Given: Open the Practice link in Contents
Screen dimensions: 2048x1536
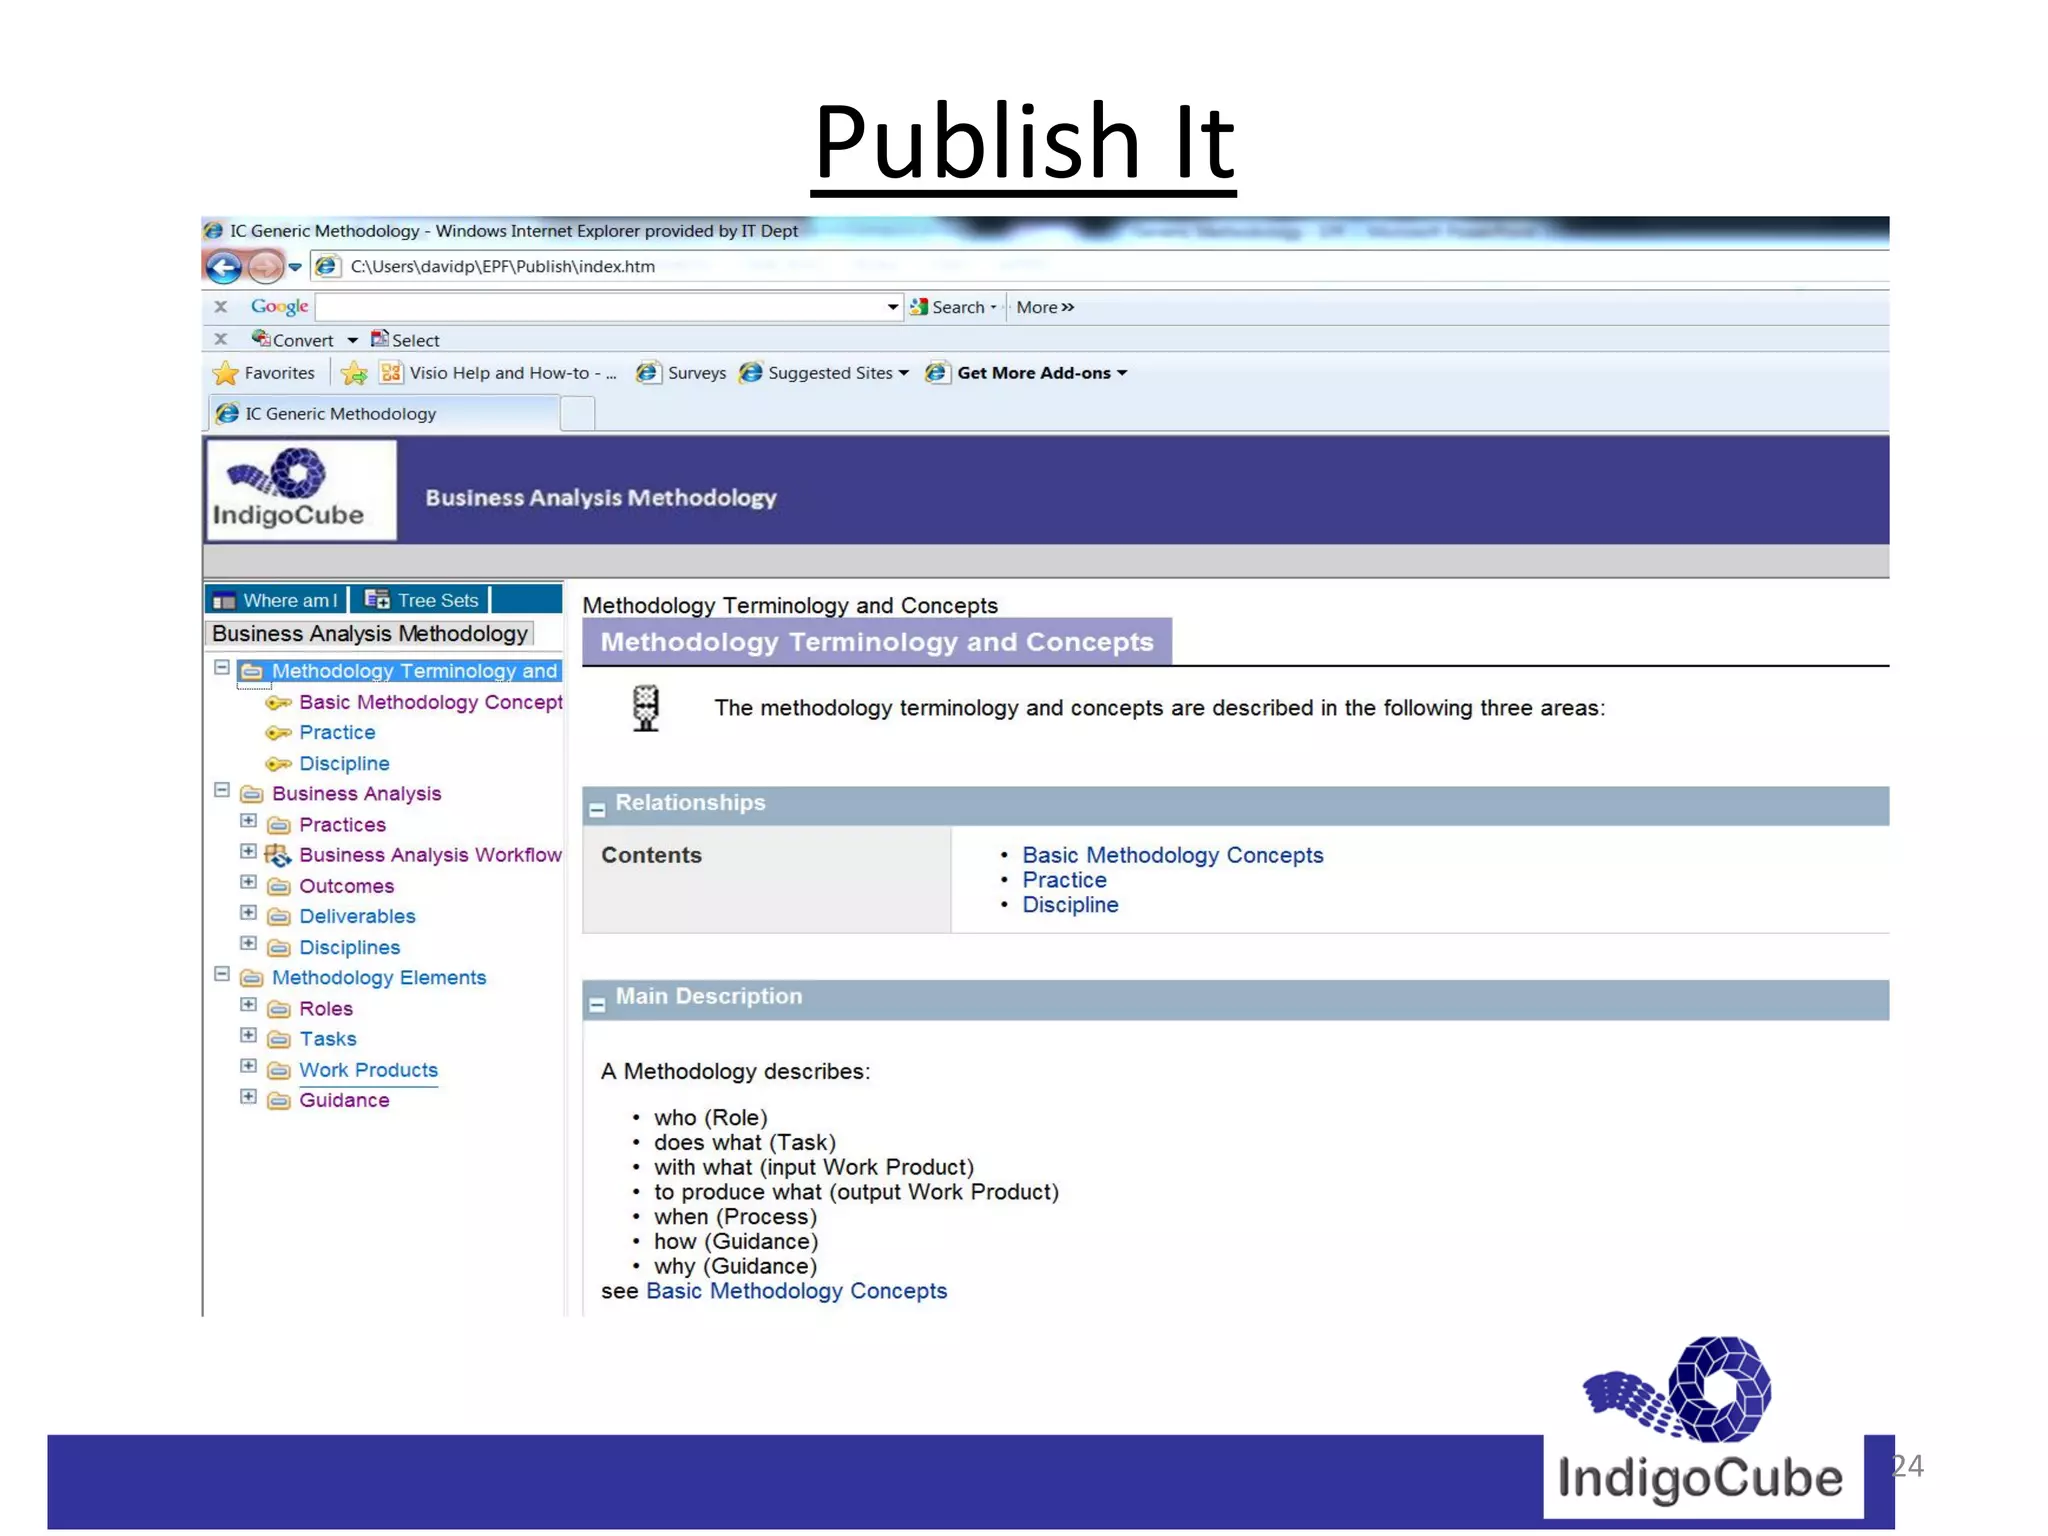Looking at the screenshot, I should (1064, 880).
